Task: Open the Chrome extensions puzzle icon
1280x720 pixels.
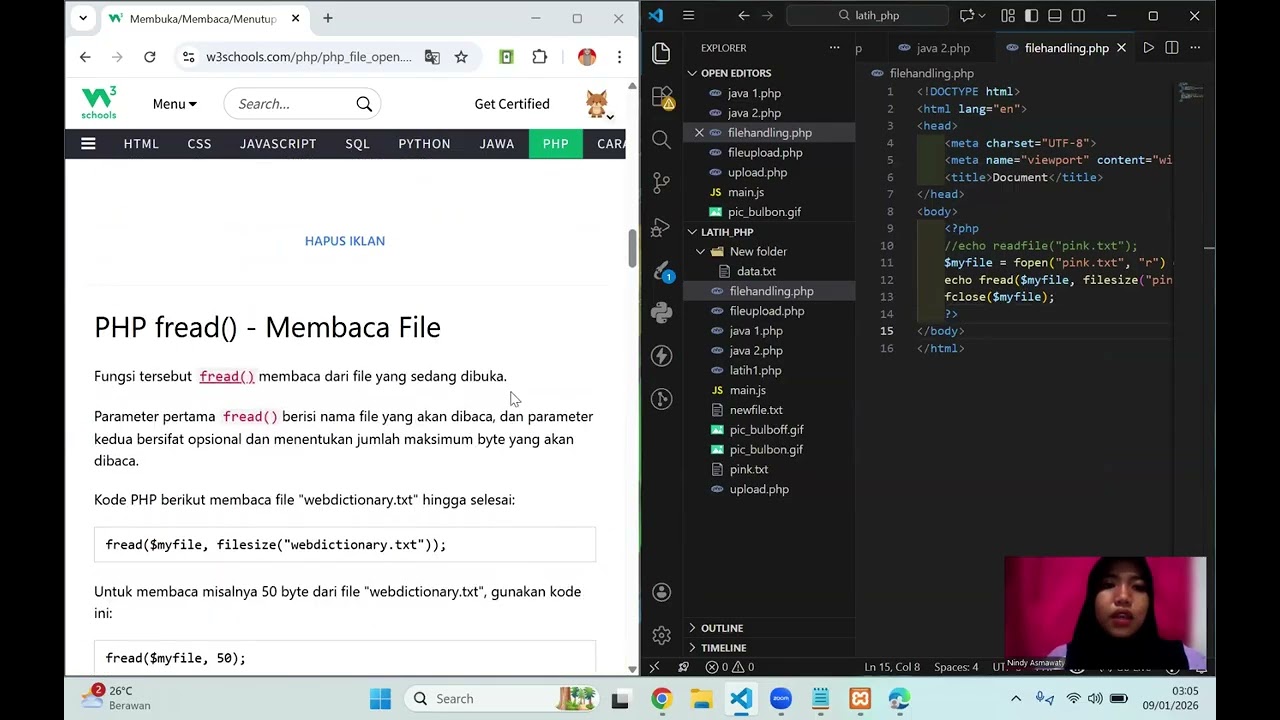Action: 540,57
